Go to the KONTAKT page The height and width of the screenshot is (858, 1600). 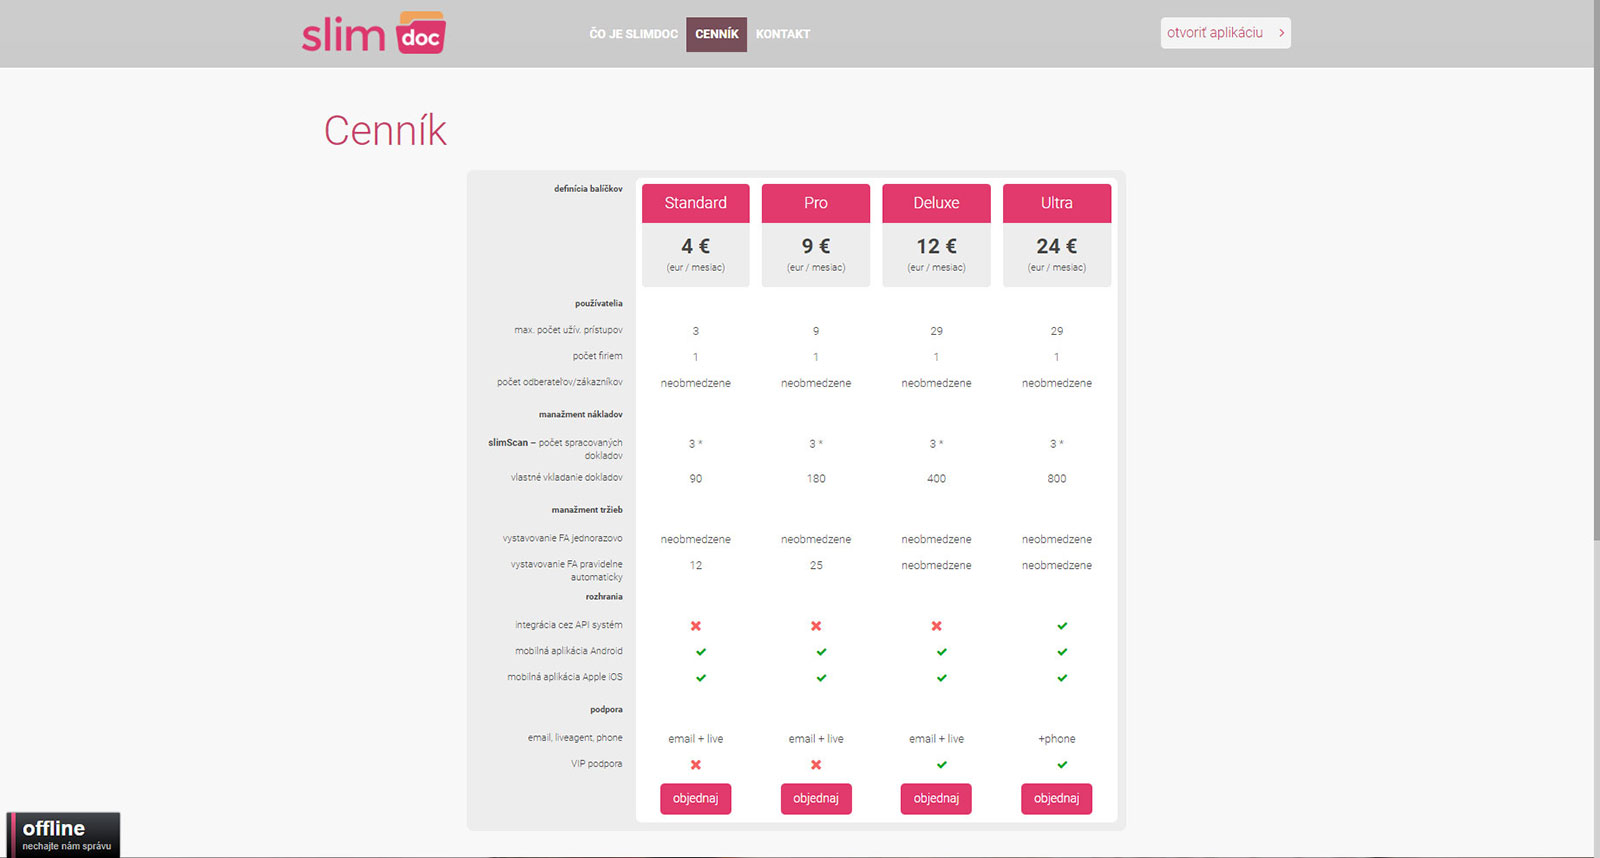tap(783, 34)
